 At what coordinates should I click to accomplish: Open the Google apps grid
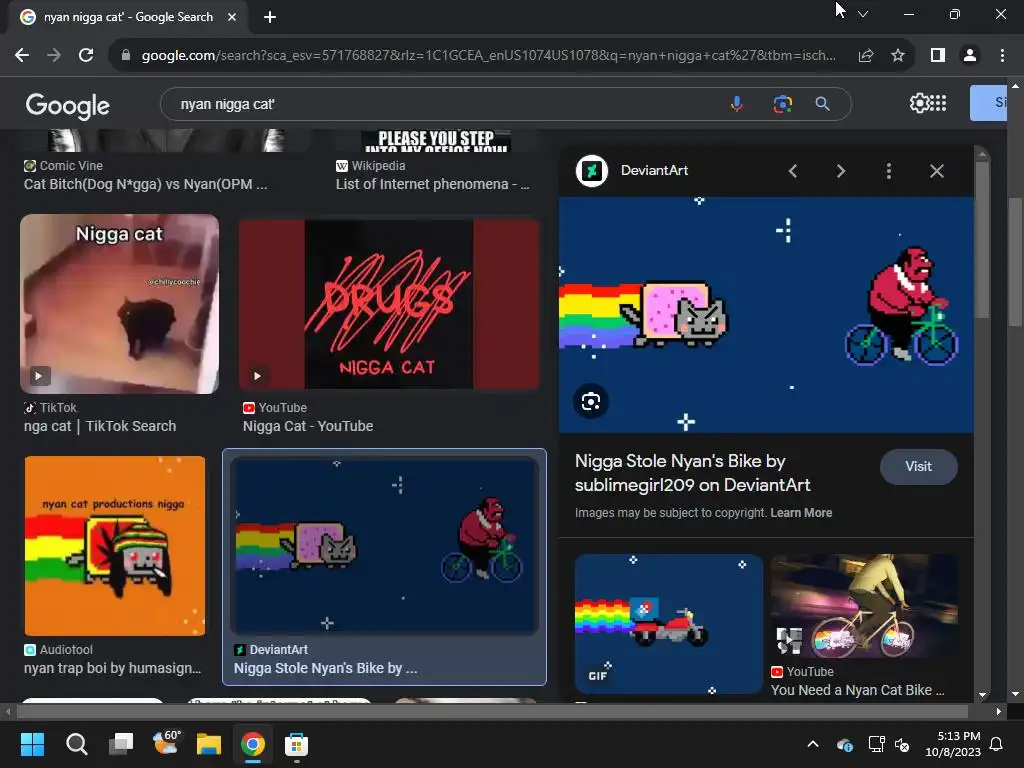click(x=938, y=103)
